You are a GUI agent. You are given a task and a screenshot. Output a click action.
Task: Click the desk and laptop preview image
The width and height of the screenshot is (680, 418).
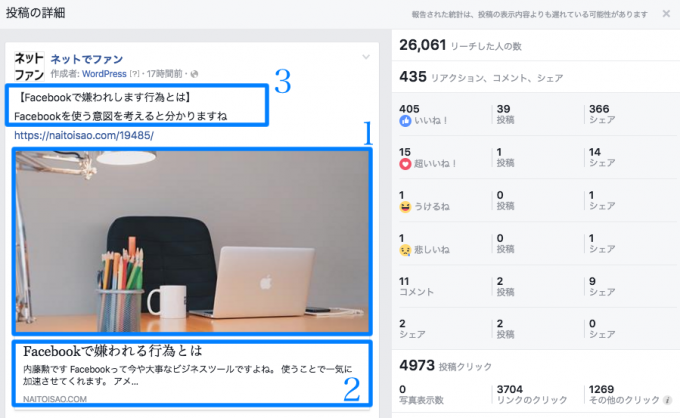(192, 242)
